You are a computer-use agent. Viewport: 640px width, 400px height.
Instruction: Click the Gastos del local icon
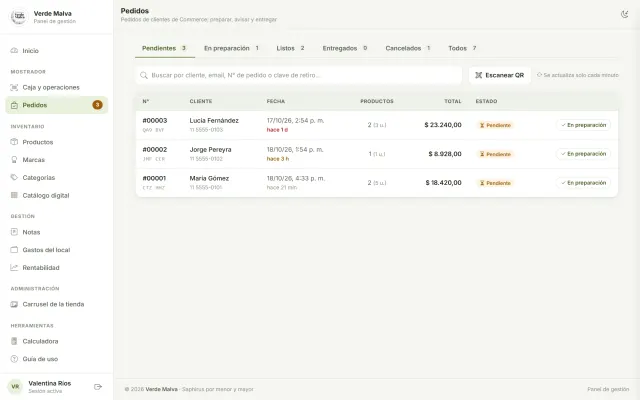pyautogui.click(x=14, y=249)
